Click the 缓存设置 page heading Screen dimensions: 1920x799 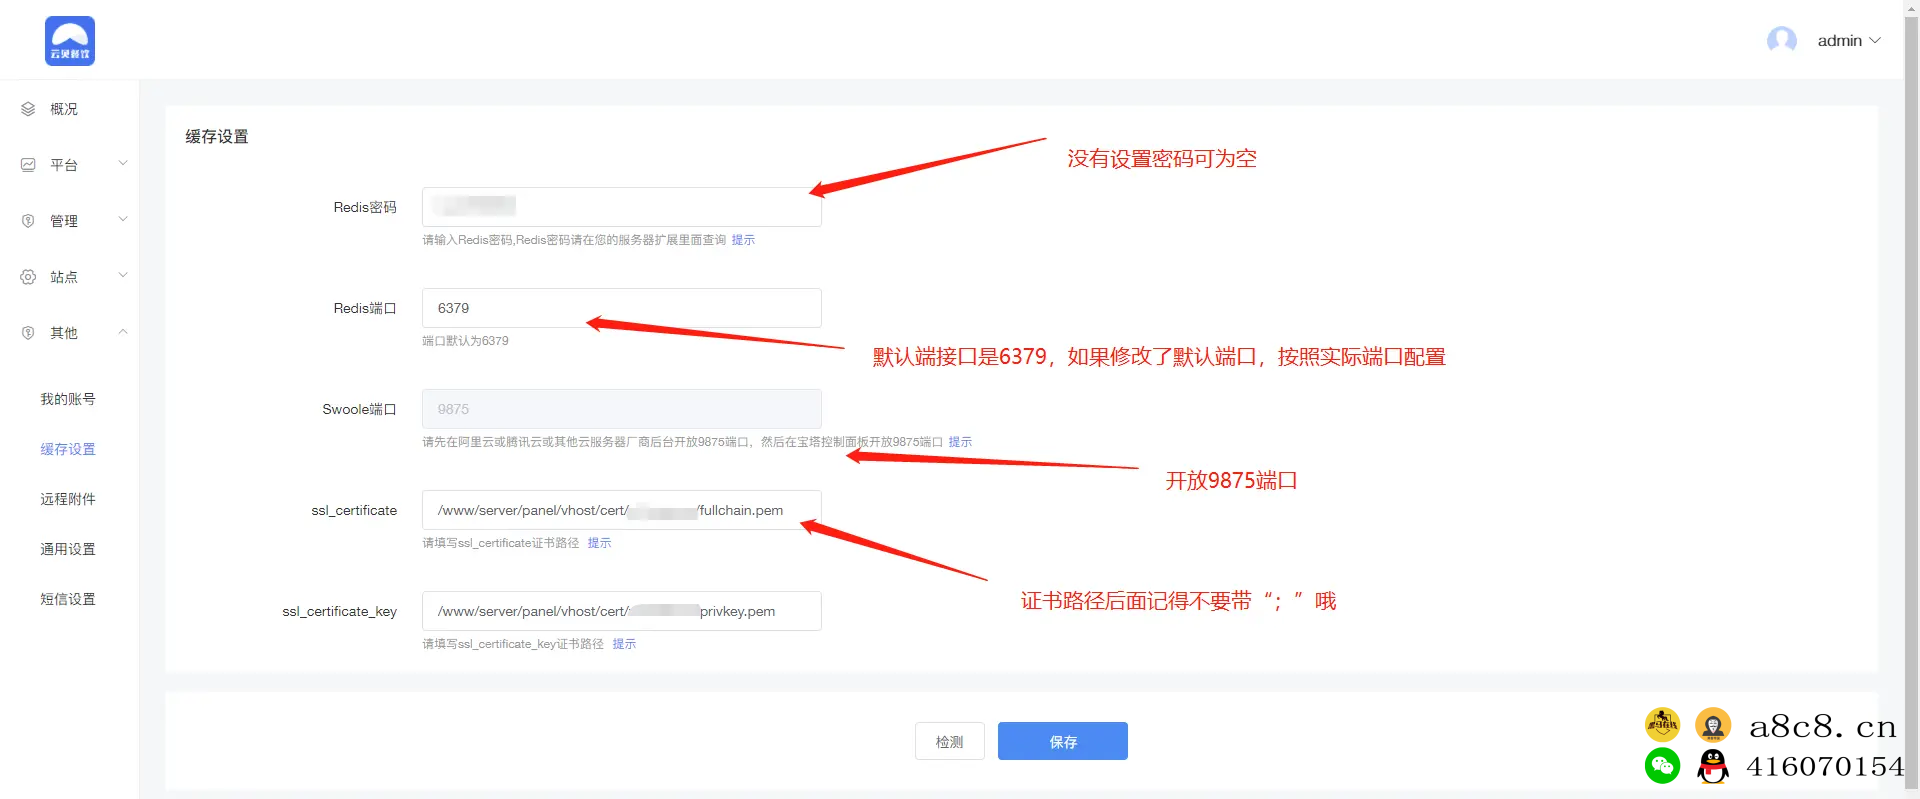(x=217, y=137)
